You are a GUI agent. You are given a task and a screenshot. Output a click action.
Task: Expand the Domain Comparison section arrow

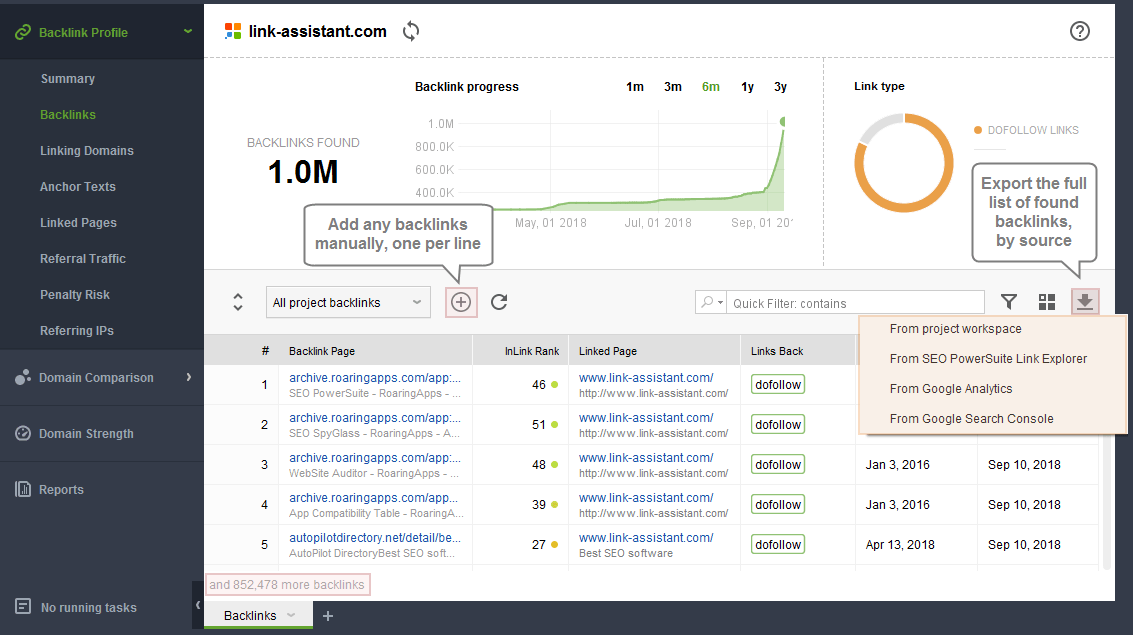(189, 377)
